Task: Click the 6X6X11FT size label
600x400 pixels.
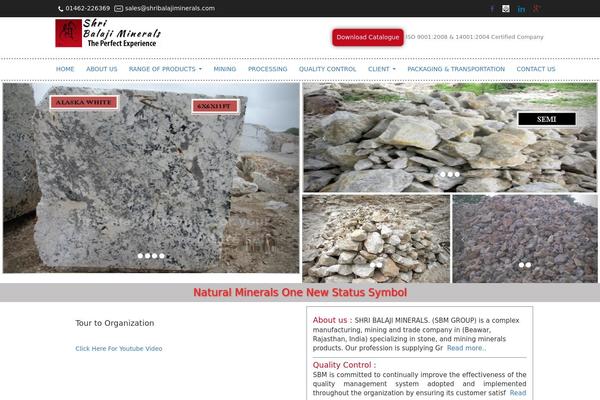Action: pyautogui.click(x=215, y=106)
